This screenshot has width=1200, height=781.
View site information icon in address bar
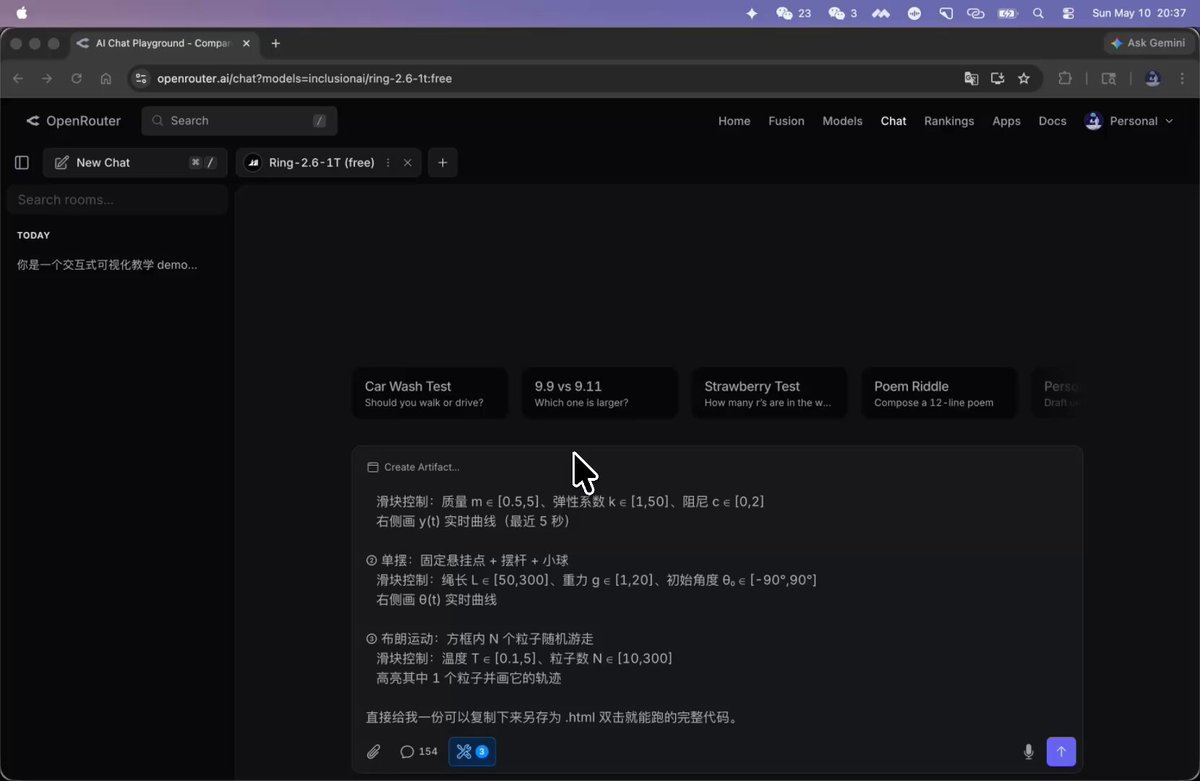pyautogui.click(x=141, y=78)
